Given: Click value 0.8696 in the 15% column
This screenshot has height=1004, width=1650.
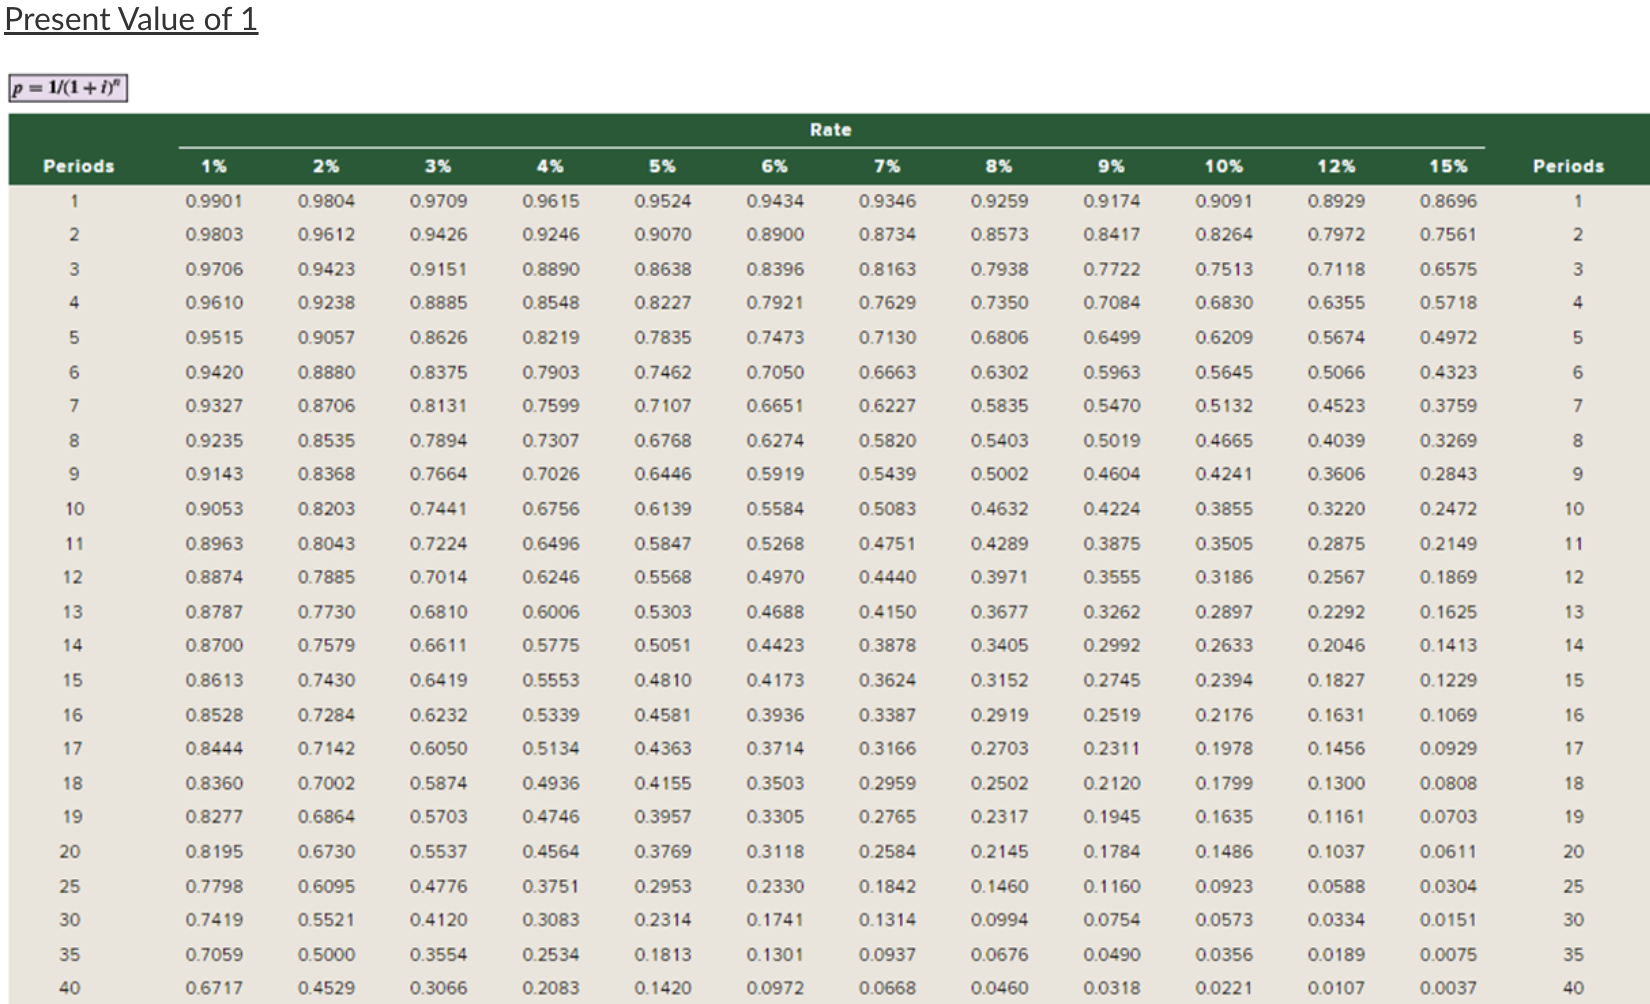Looking at the screenshot, I should [x=1448, y=201].
